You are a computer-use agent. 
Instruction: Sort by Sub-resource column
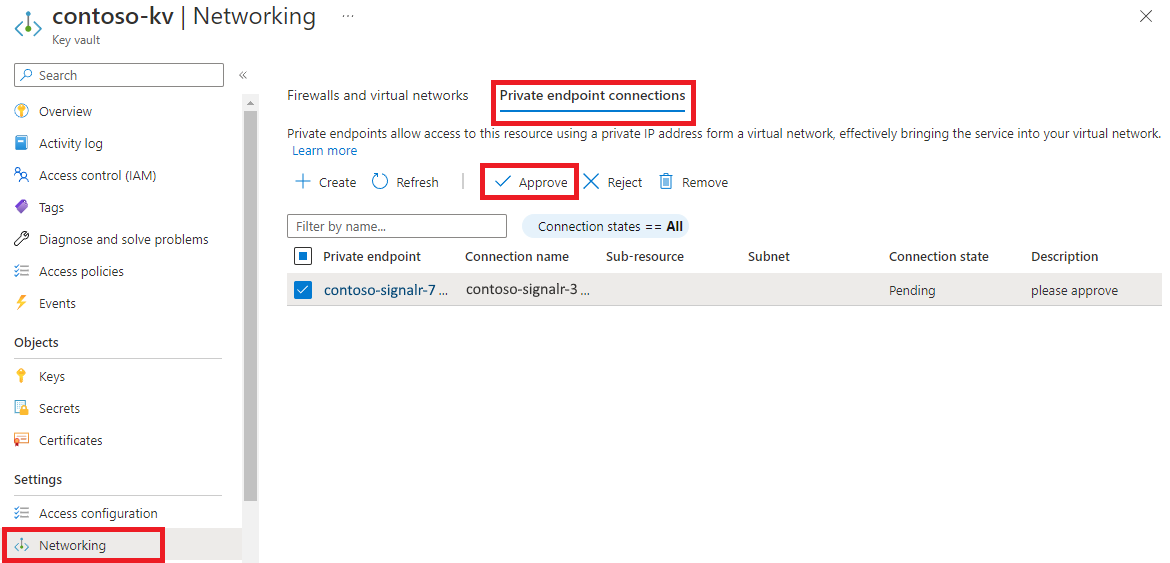tap(645, 257)
